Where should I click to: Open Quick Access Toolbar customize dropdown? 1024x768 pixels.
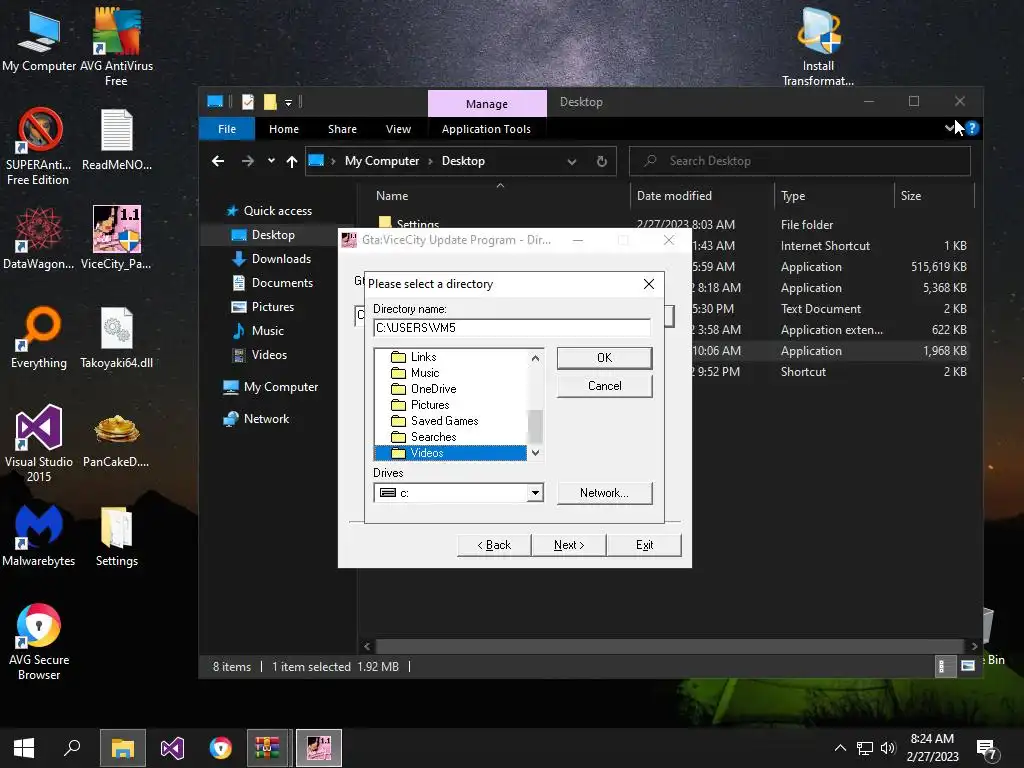288,103
